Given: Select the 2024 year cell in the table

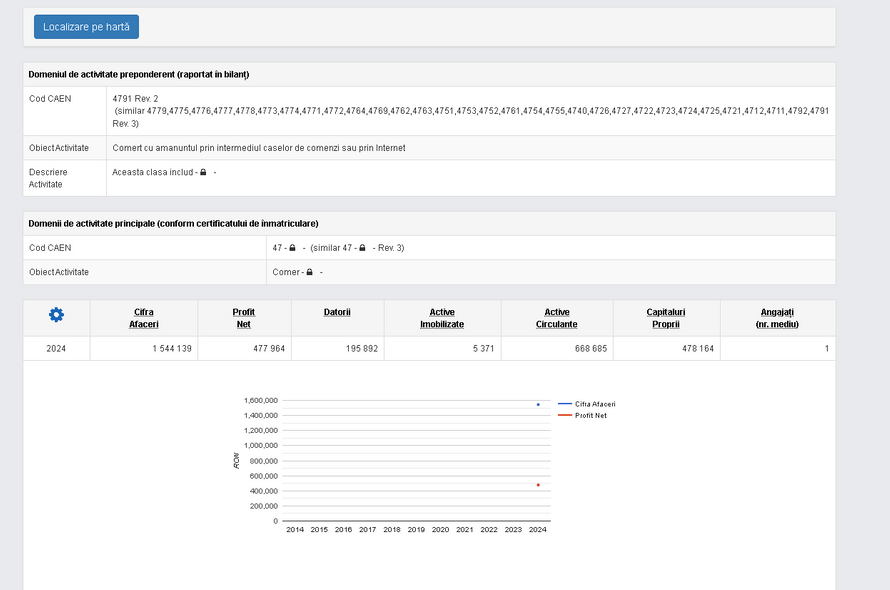Looking at the screenshot, I should [56, 349].
